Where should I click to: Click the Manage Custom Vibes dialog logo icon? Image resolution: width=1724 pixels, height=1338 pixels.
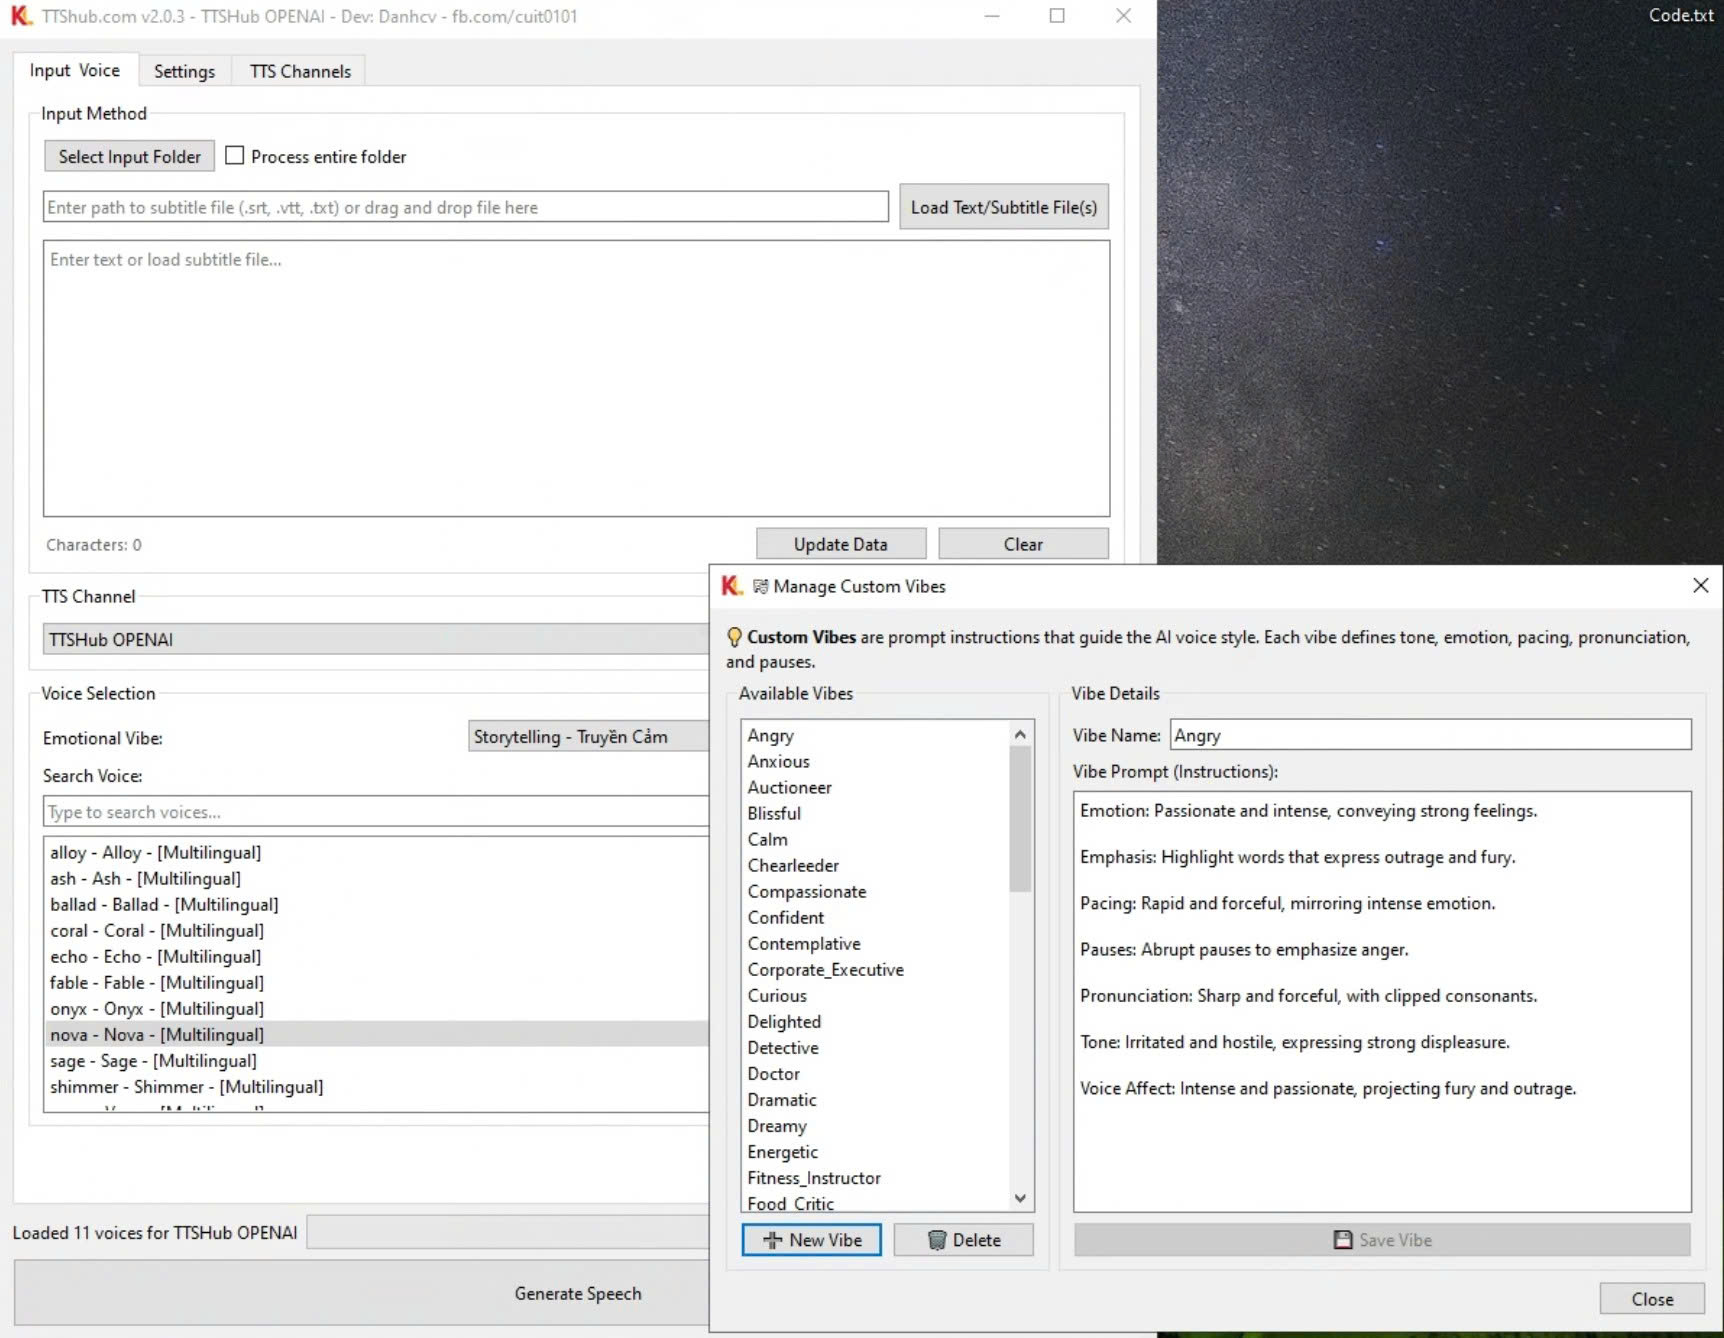pos(732,586)
